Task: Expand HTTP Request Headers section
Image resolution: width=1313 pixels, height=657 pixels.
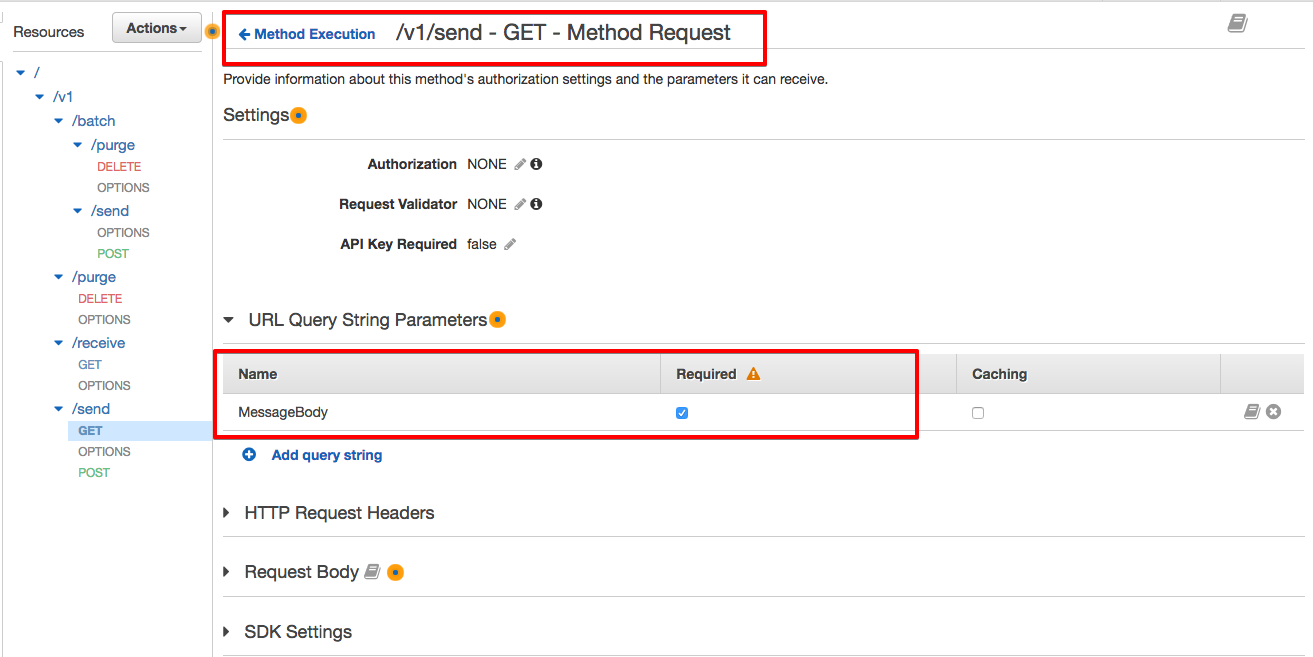Action: tap(339, 513)
